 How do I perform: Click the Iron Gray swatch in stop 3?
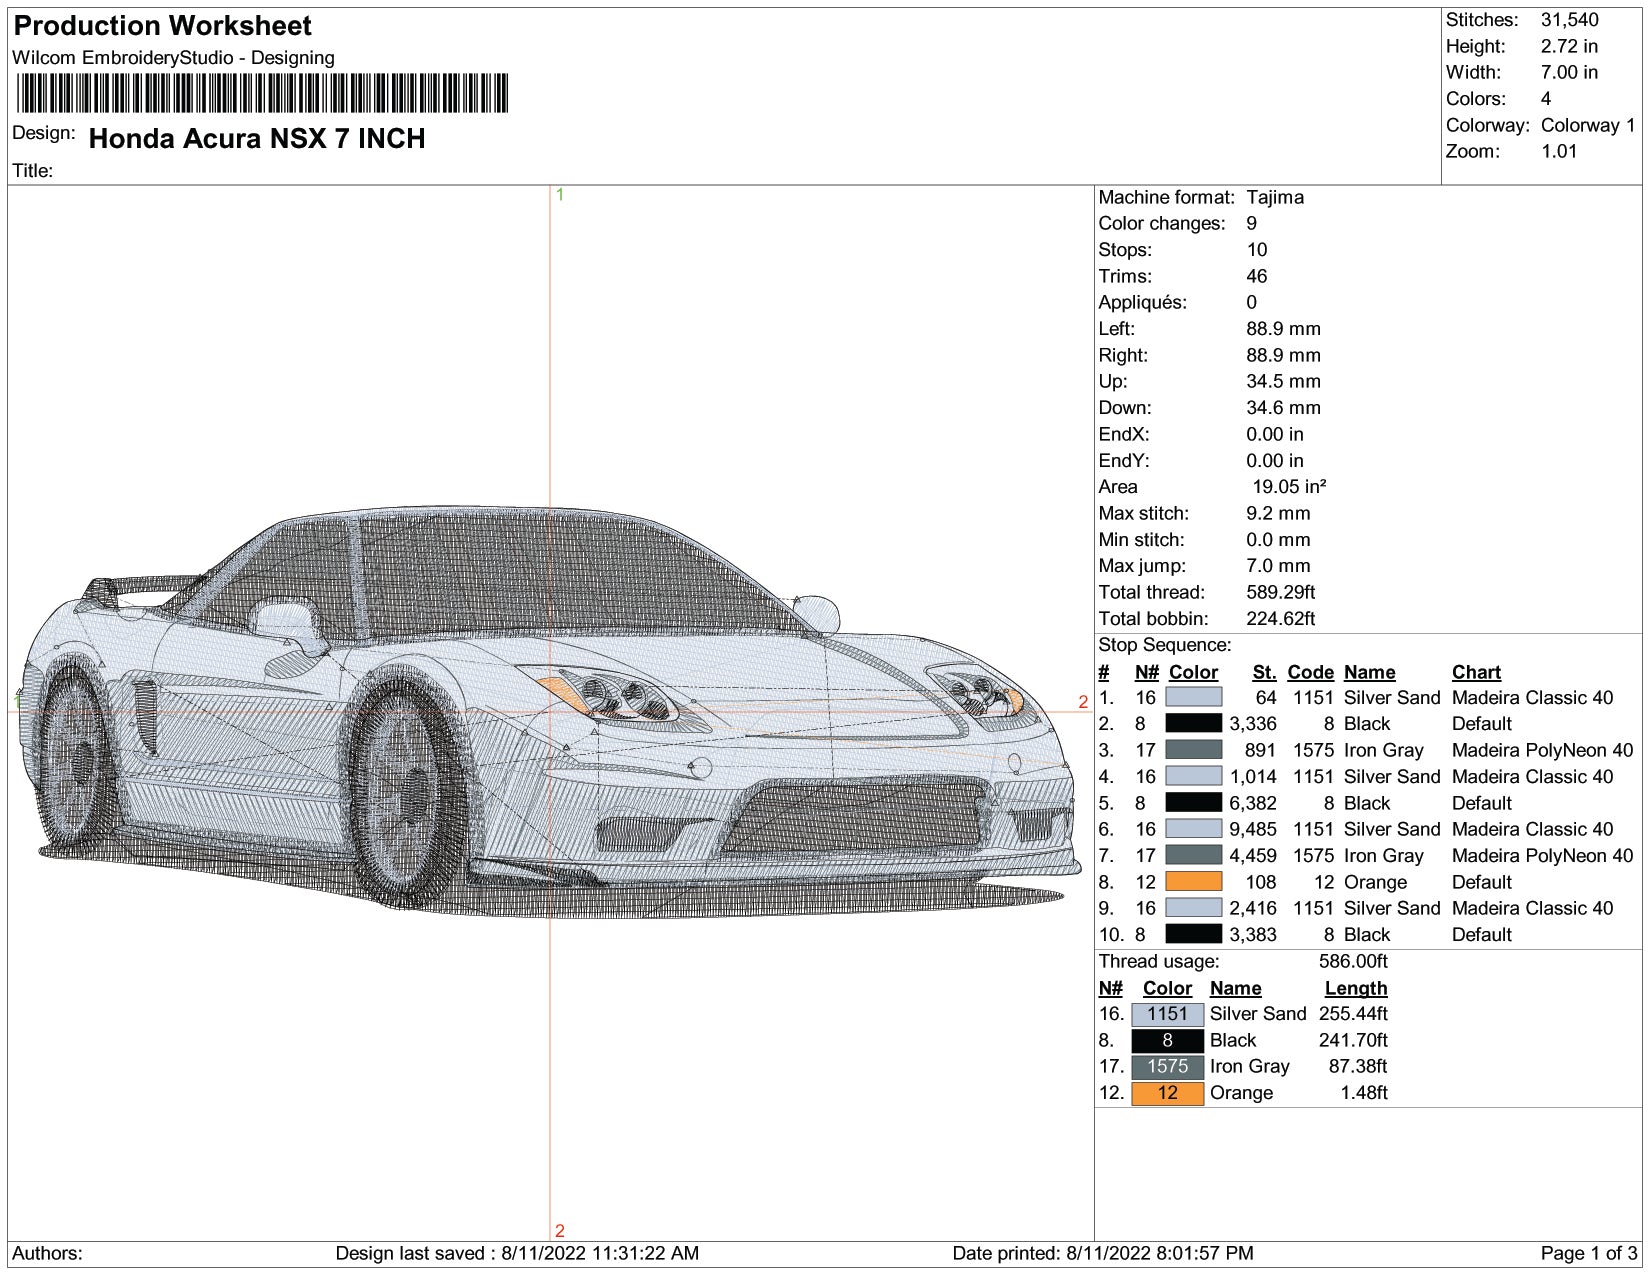pos(1193,750)
